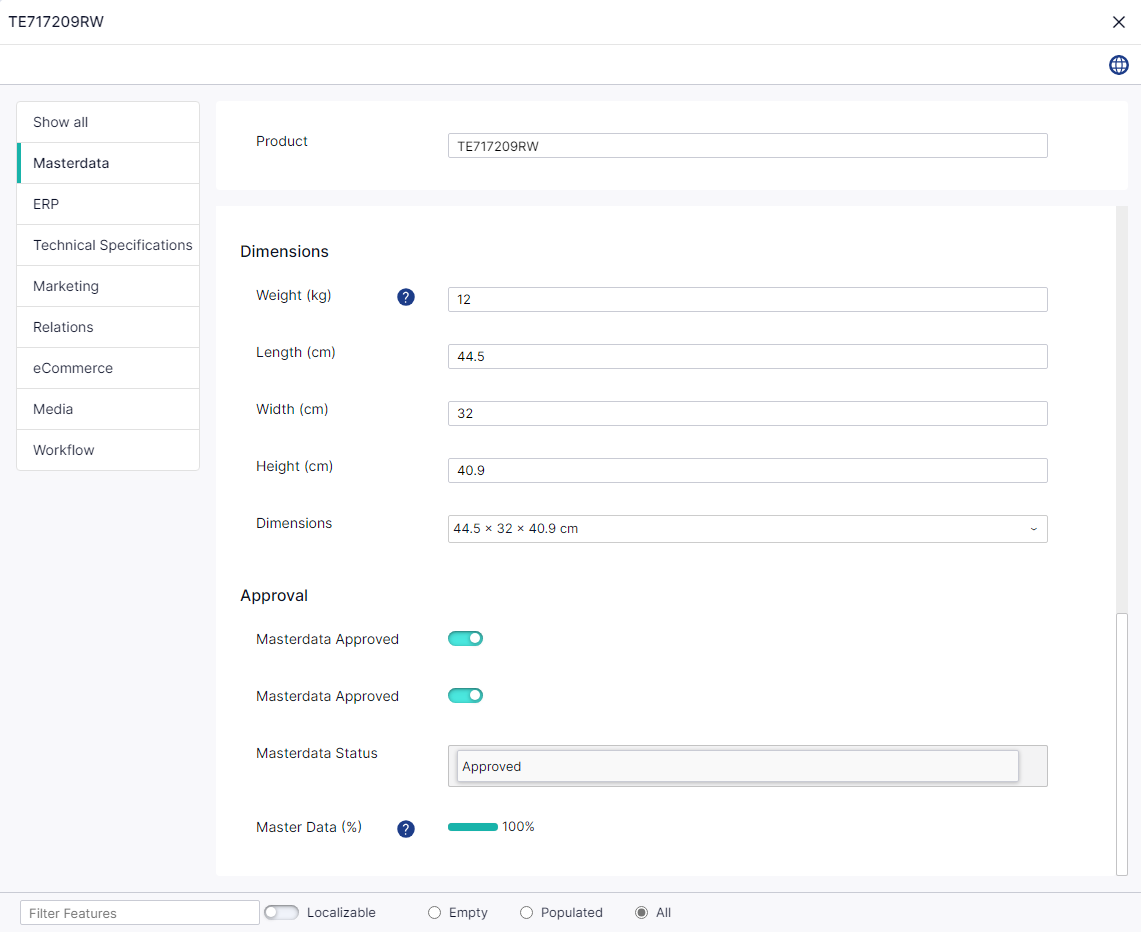Click the vertical scrollbar thumb
This screenshot has width=1141, height=932.
click(1121, 744)
